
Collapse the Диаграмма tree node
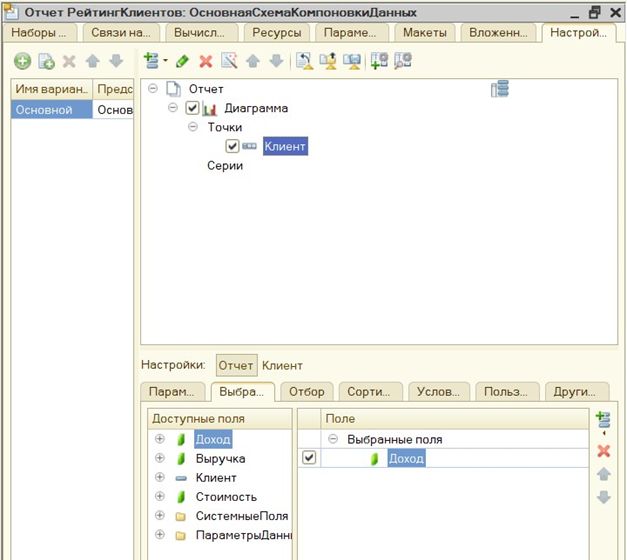tap(173, 108)
